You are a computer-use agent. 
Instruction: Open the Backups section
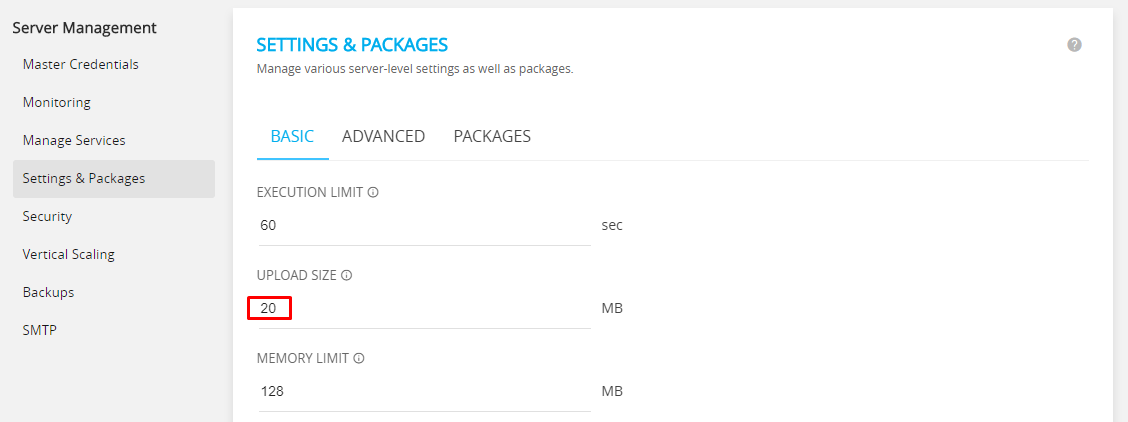(48, 293)
